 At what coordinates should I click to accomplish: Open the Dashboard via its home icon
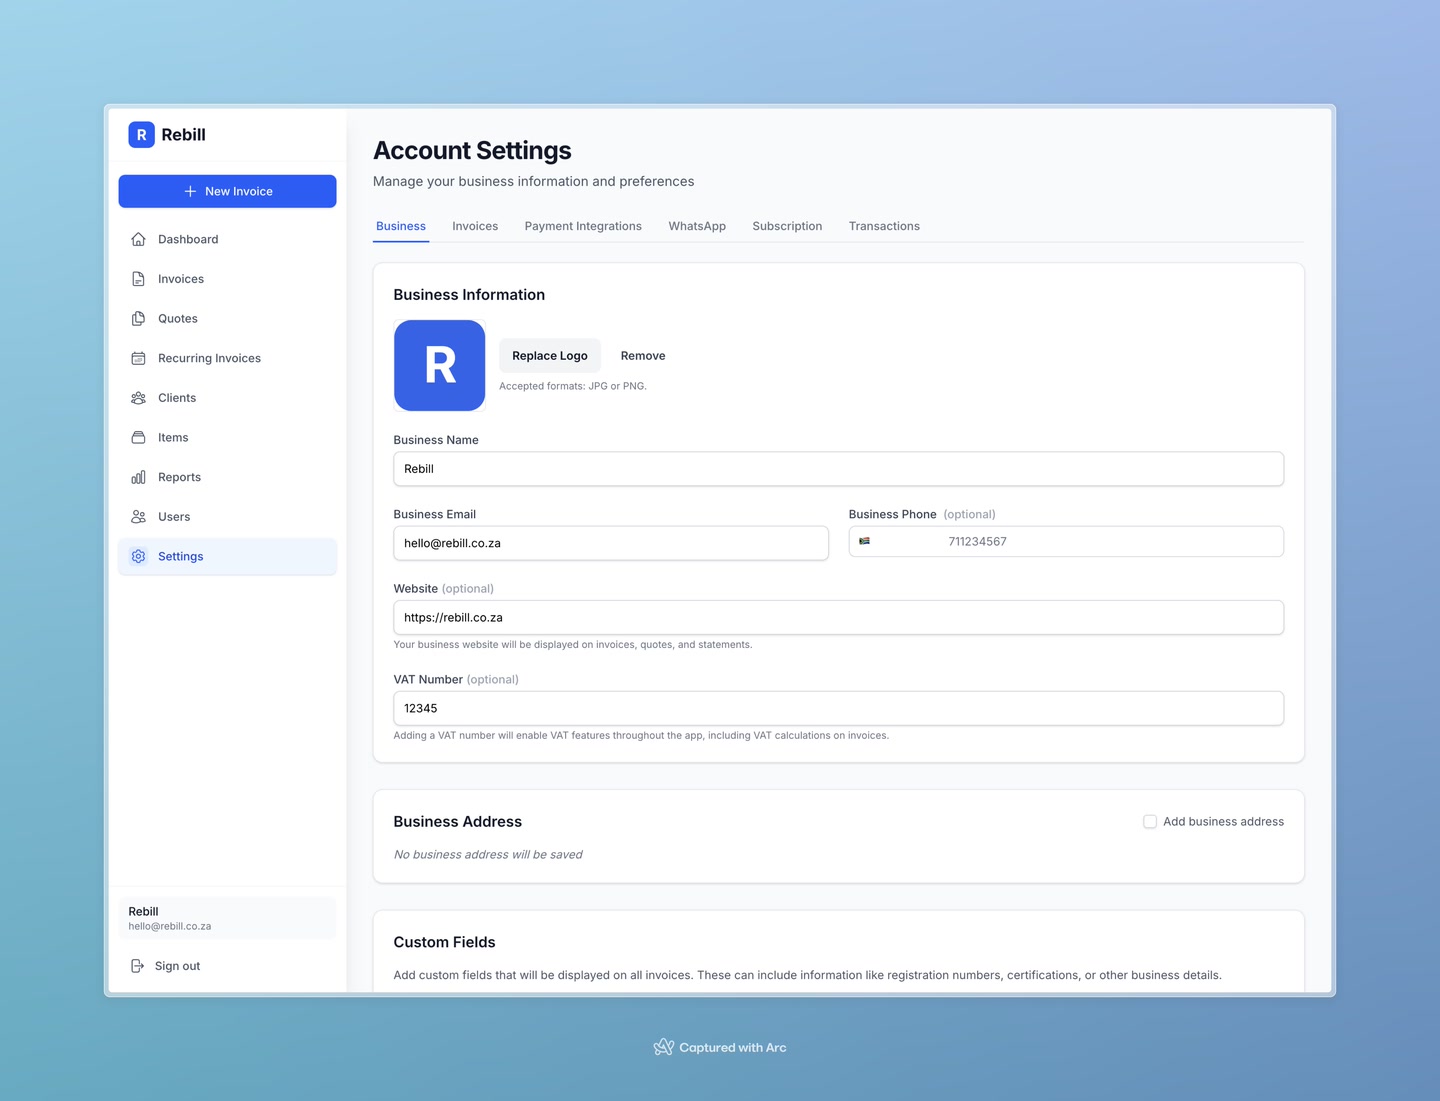(138, 239)
